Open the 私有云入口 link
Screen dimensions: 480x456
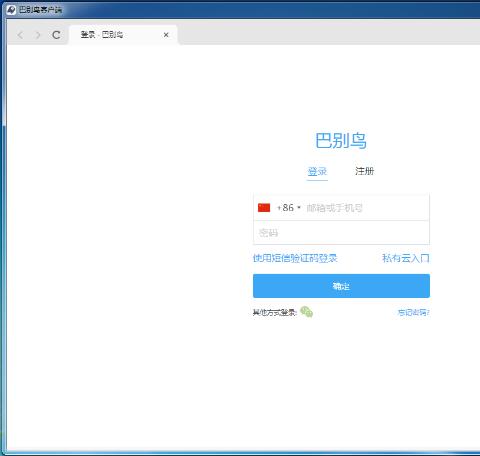tap(406, 258)
